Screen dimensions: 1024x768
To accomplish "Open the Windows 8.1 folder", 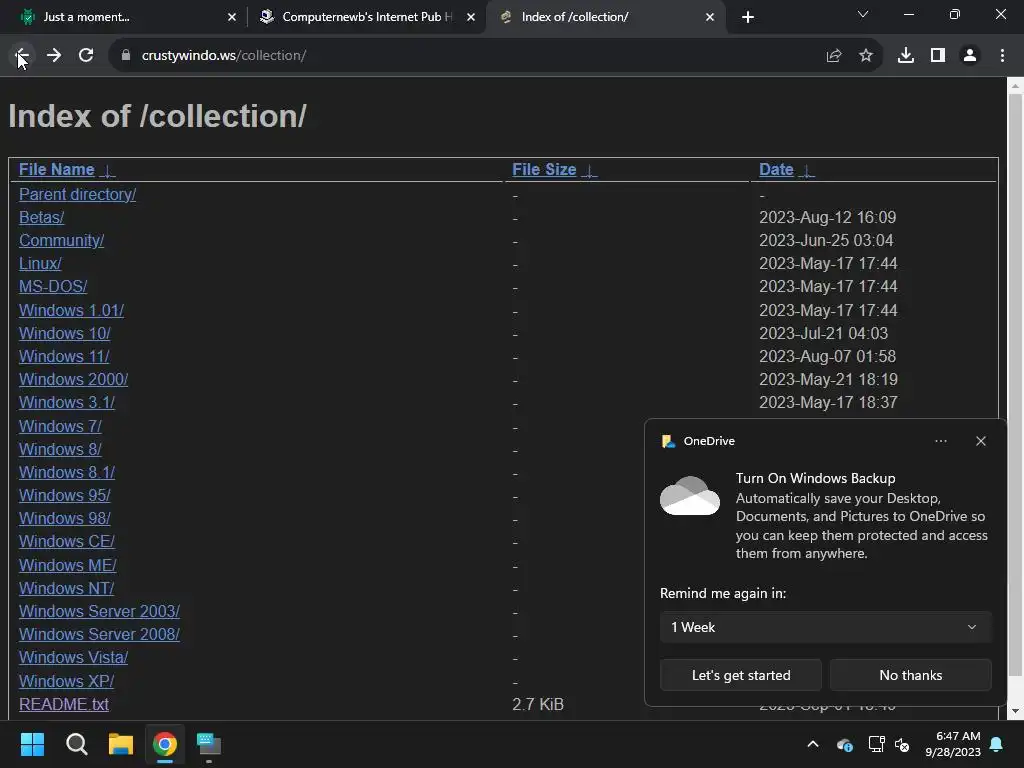I will (67, 472).
